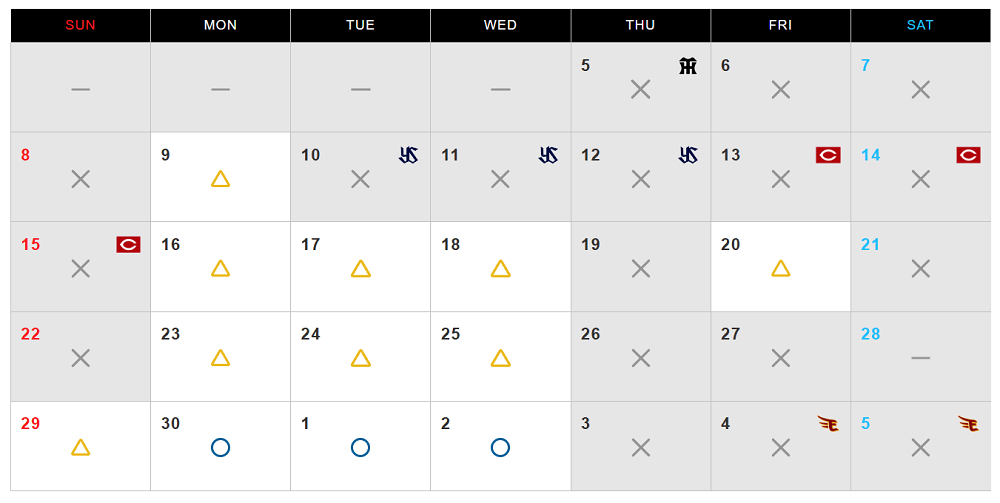Click the Swallows logo on the 12th
This screenshot has width=1000, height=503.
click(x=688, y=155)
